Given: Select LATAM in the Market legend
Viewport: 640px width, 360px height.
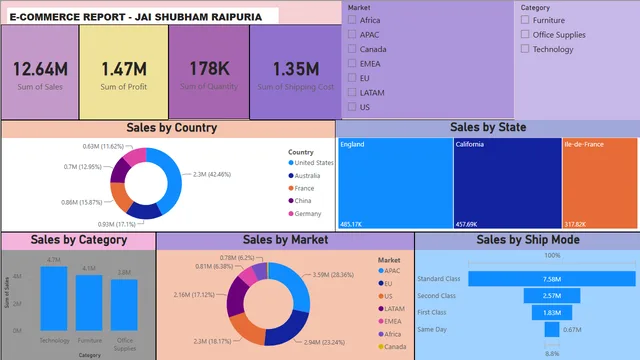Looking at the screenshot, I should (391, 309).
